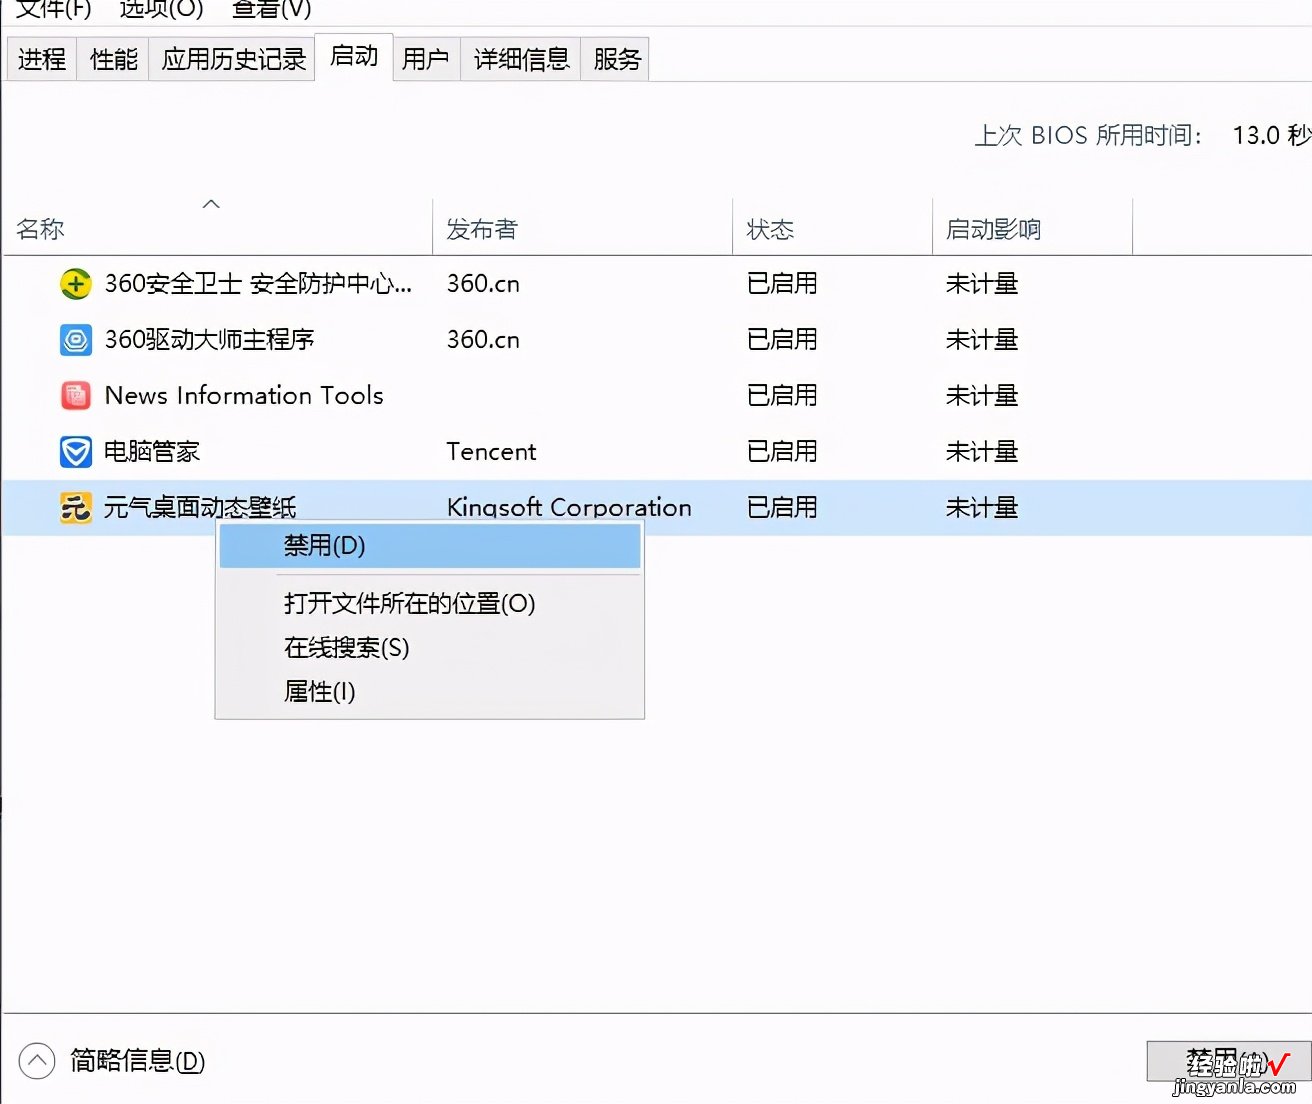Click 已启用 status in News Information Tools row
1312x1104 pixels.
click(782, 396)
